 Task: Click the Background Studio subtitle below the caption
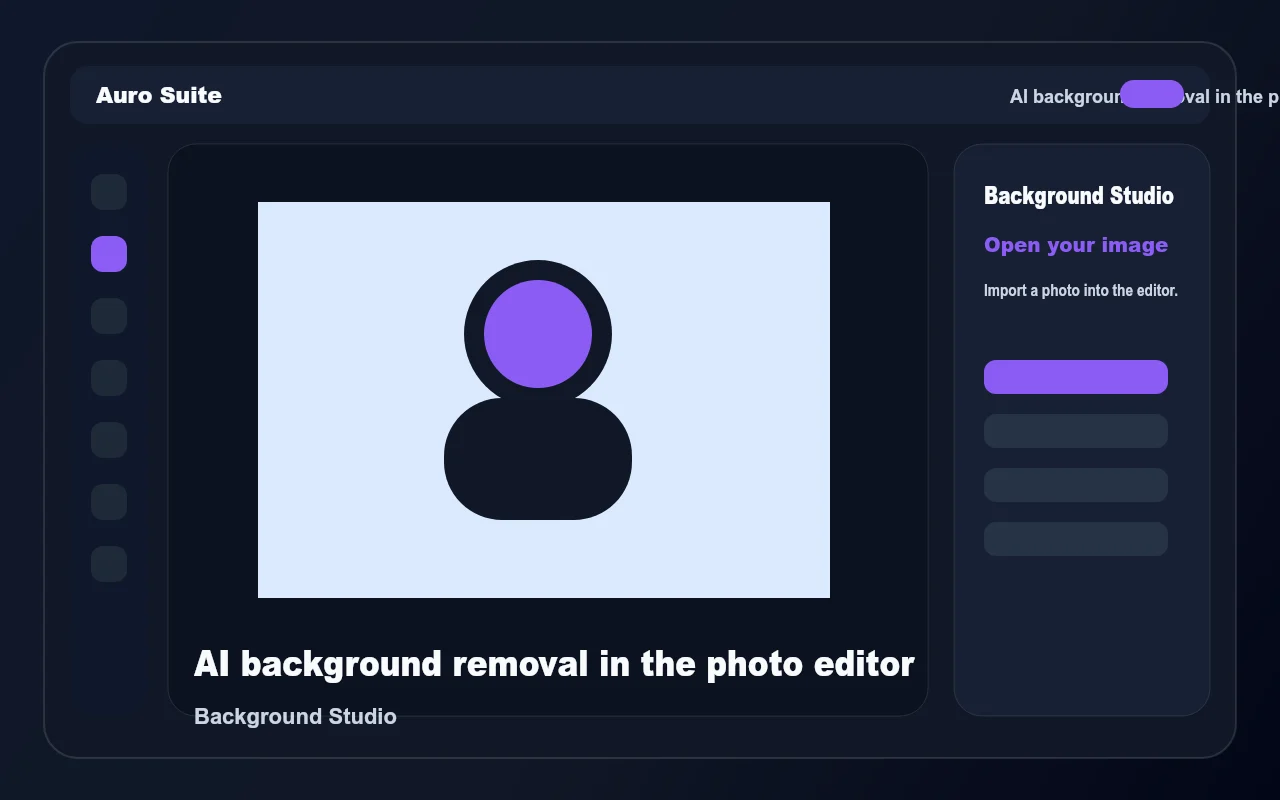[x=295, y=716]
